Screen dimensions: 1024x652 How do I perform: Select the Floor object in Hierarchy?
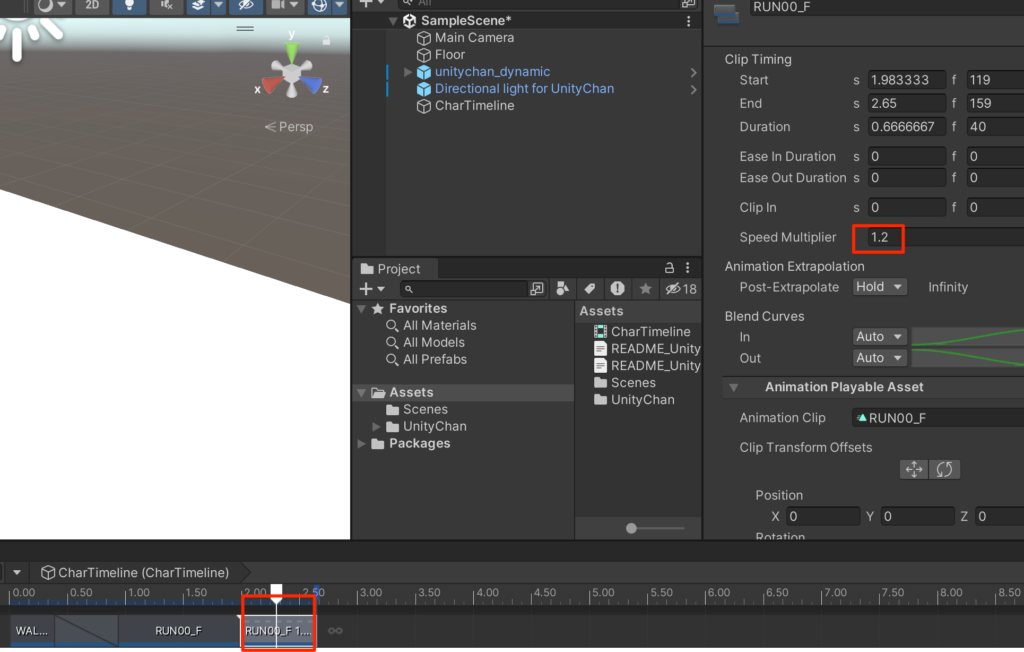[450, 55]
